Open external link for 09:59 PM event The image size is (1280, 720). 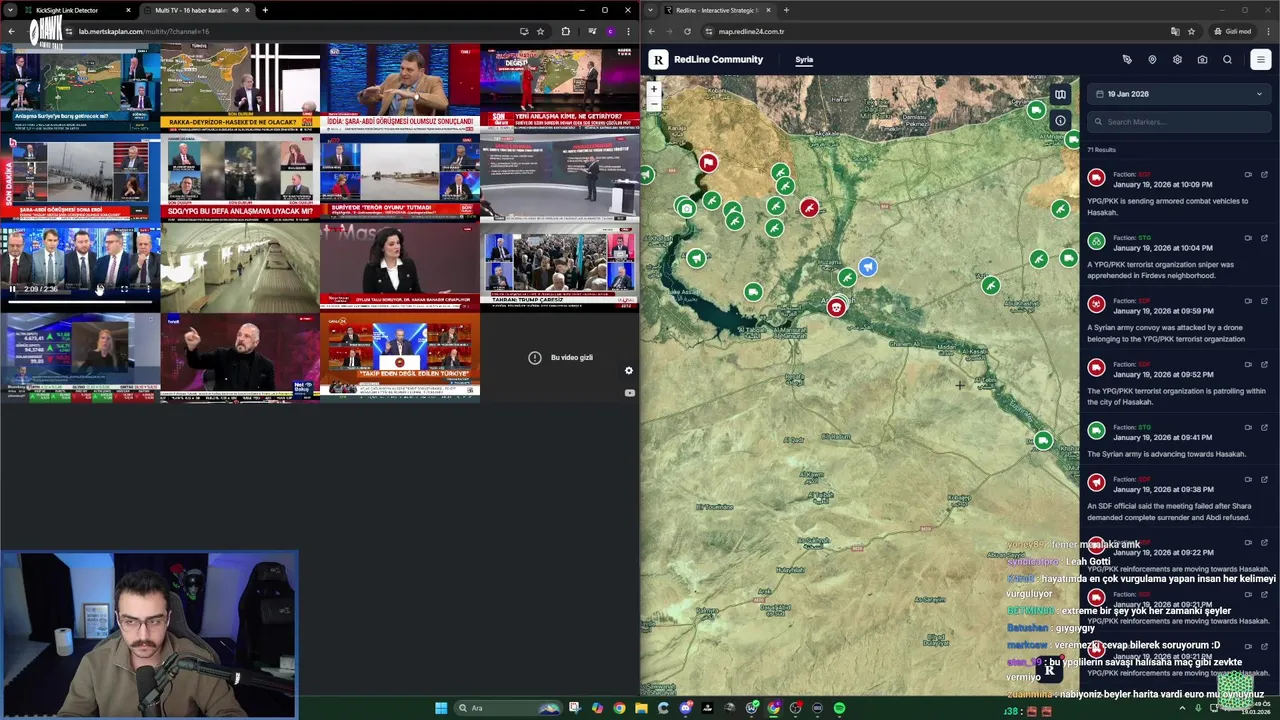pyautogui.click(x=1264, y=301)
